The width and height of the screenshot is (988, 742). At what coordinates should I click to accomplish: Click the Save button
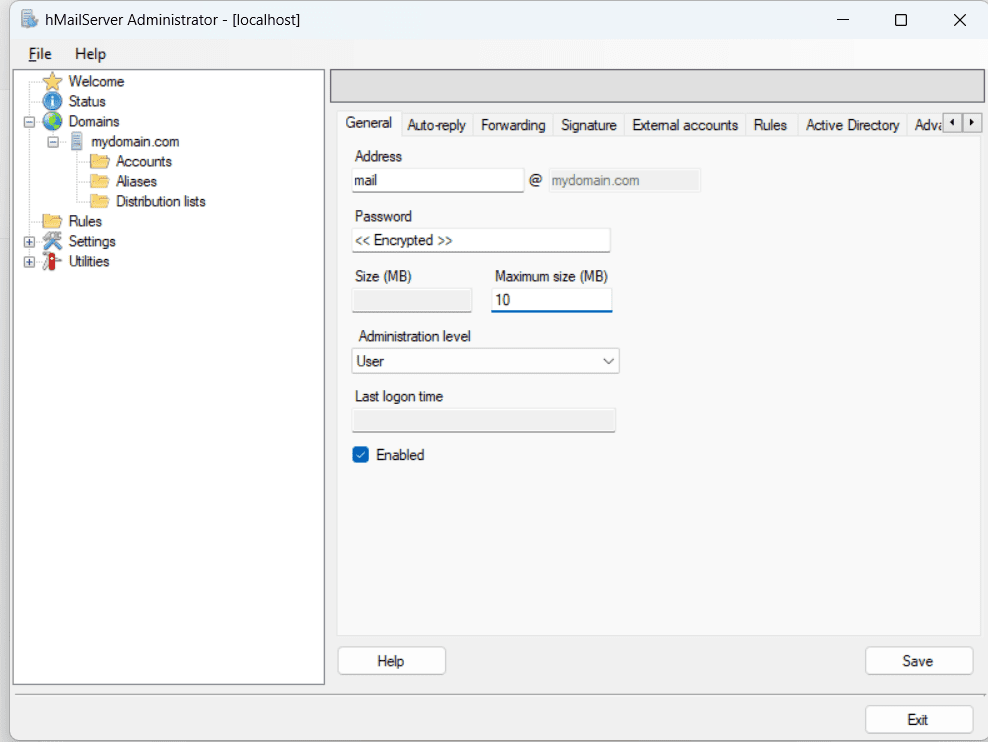(x=918, y=660)
